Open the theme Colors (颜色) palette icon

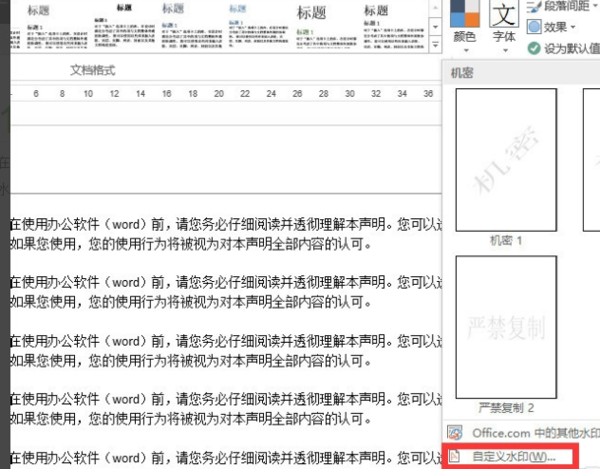tap(464, 13)
